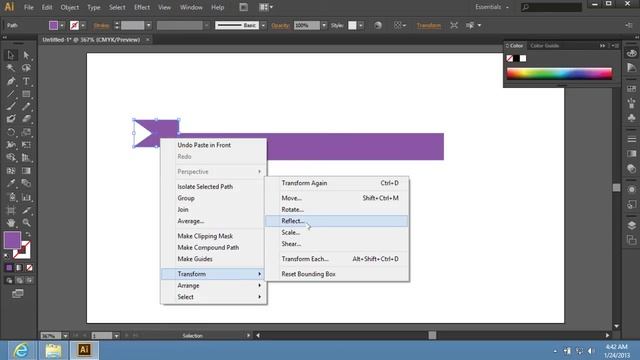
Task: Click the Transform link in control bar
Action: [429, 25]
